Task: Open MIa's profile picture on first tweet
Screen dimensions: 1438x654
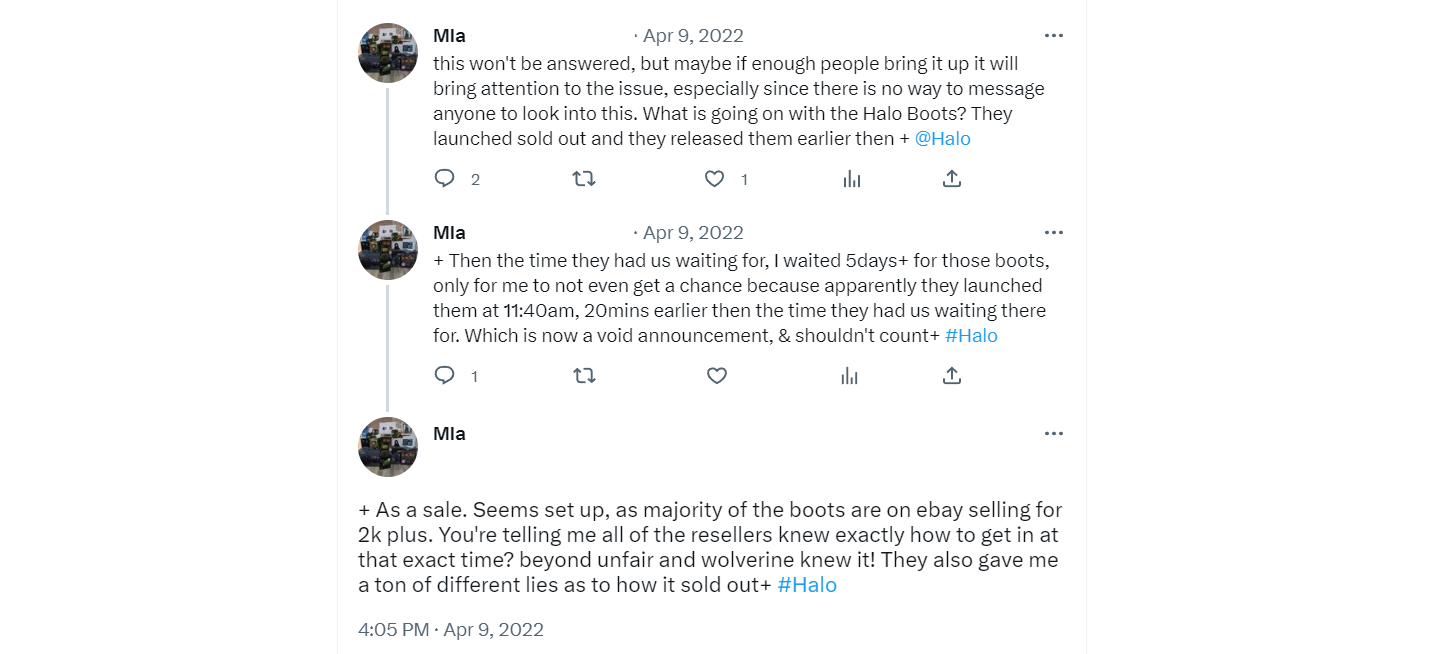Action: point(388,53)
